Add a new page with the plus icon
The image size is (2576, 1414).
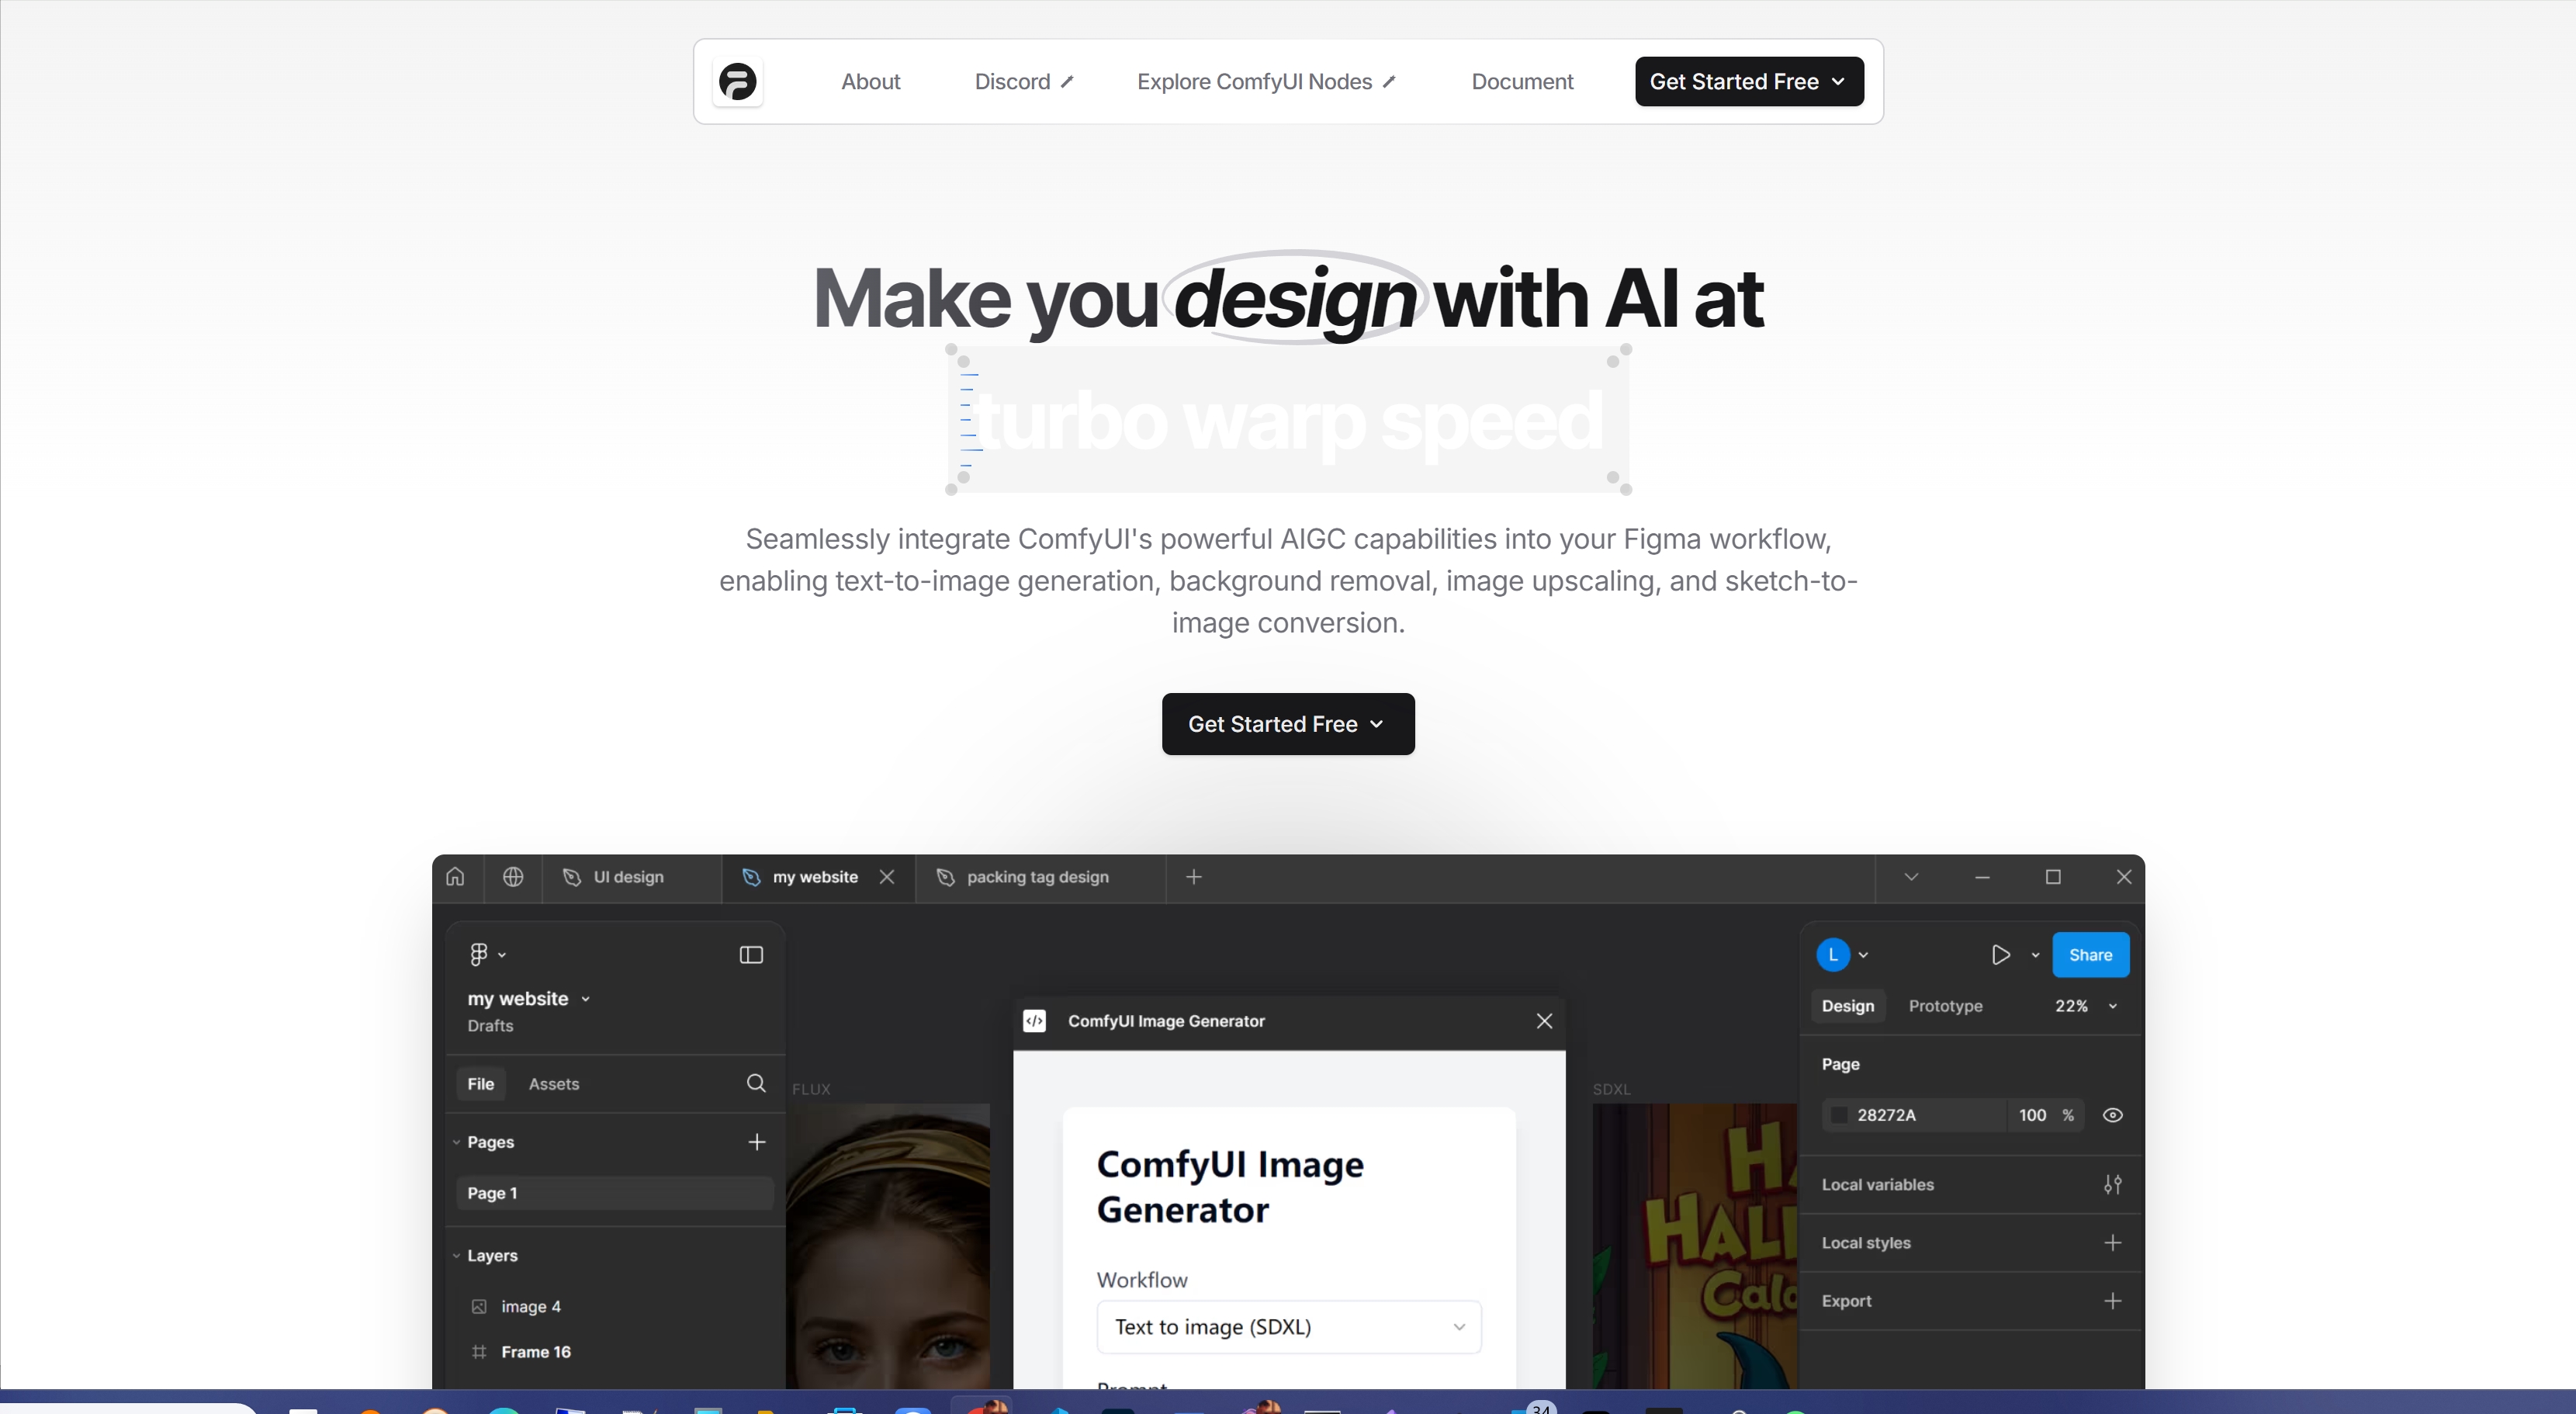757,1142
